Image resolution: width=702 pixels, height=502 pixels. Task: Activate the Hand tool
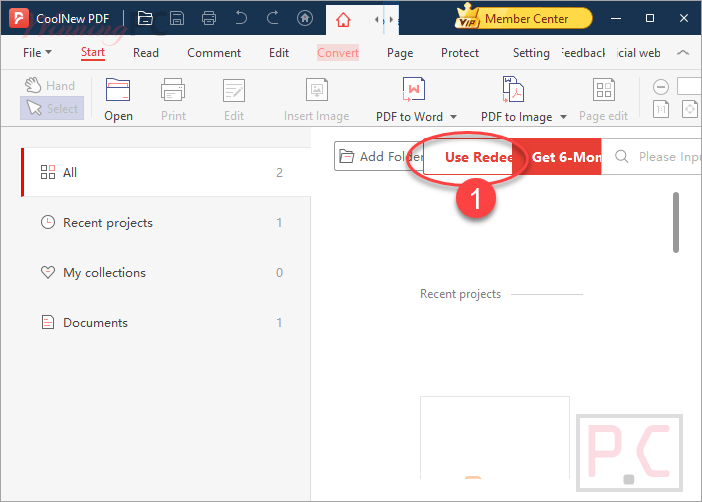(x=51, y=85)
